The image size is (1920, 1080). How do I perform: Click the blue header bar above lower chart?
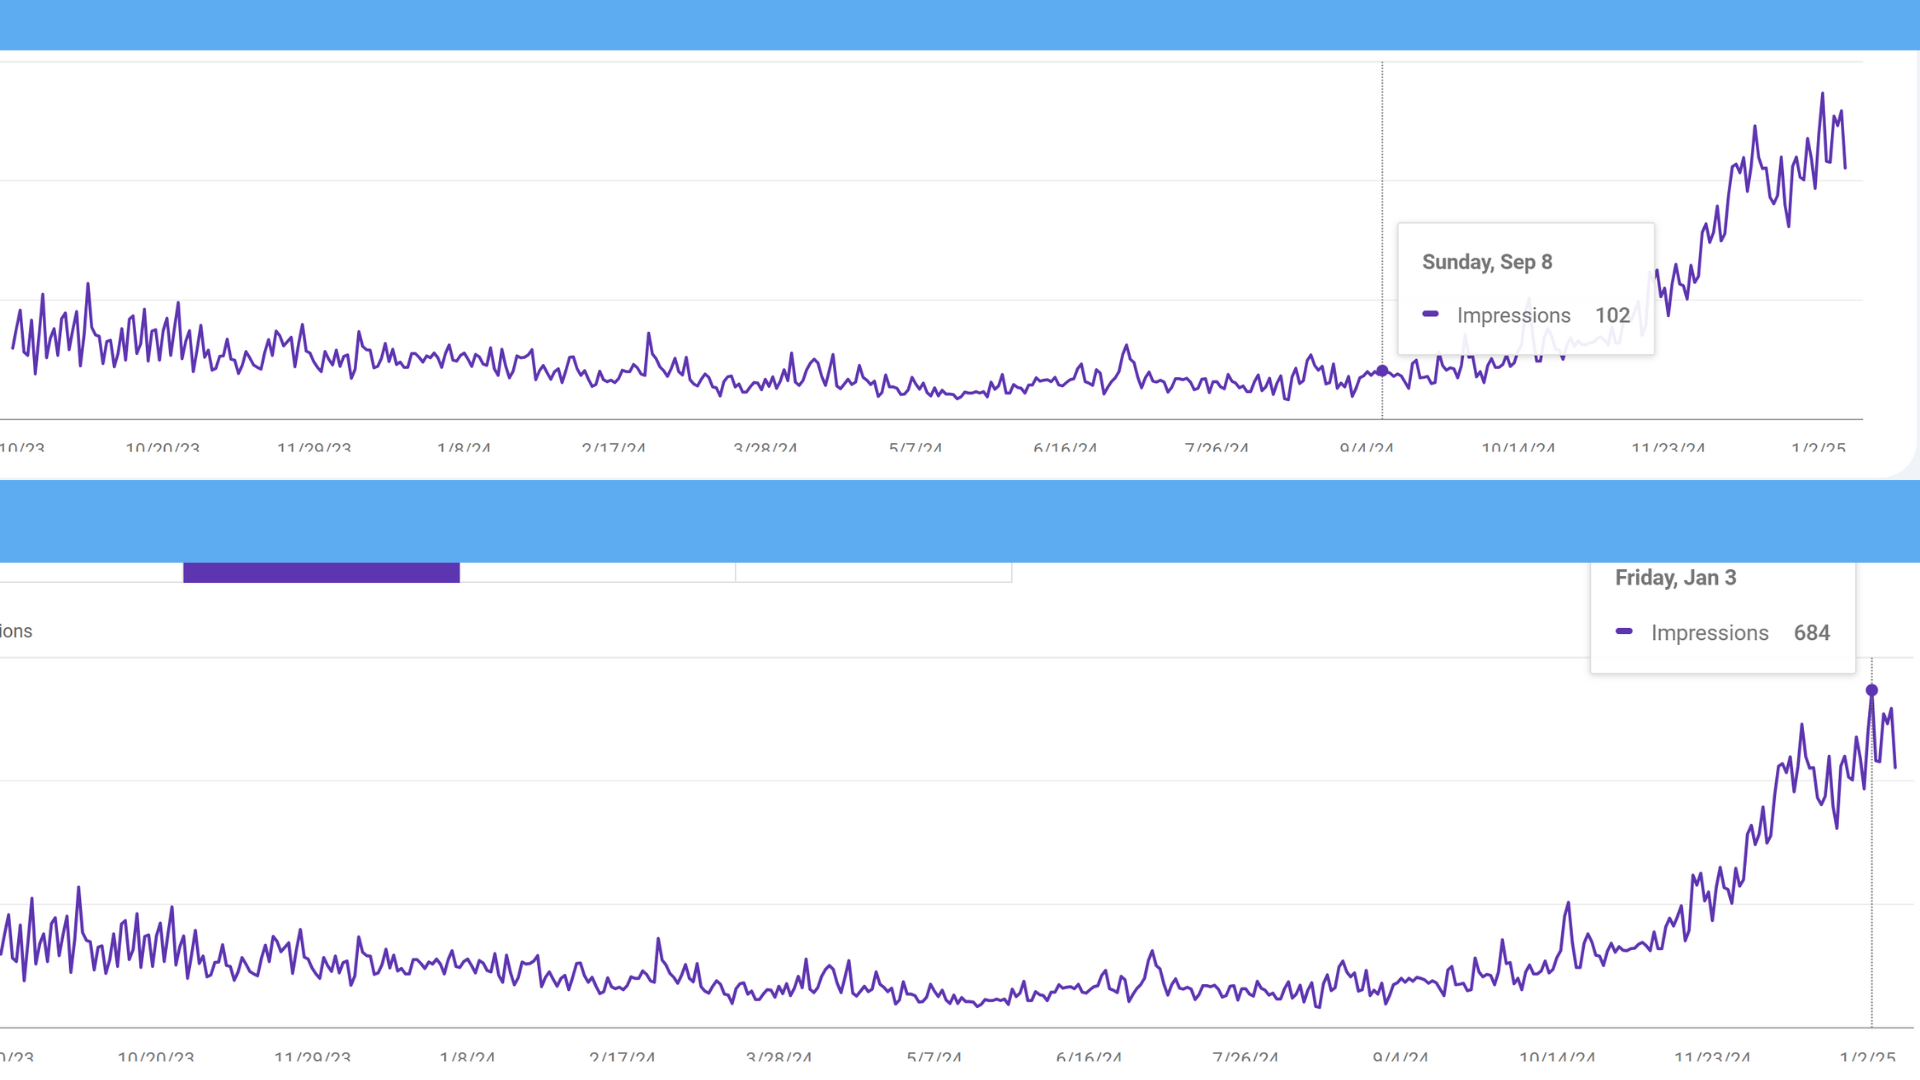click(x=960, y=521)
